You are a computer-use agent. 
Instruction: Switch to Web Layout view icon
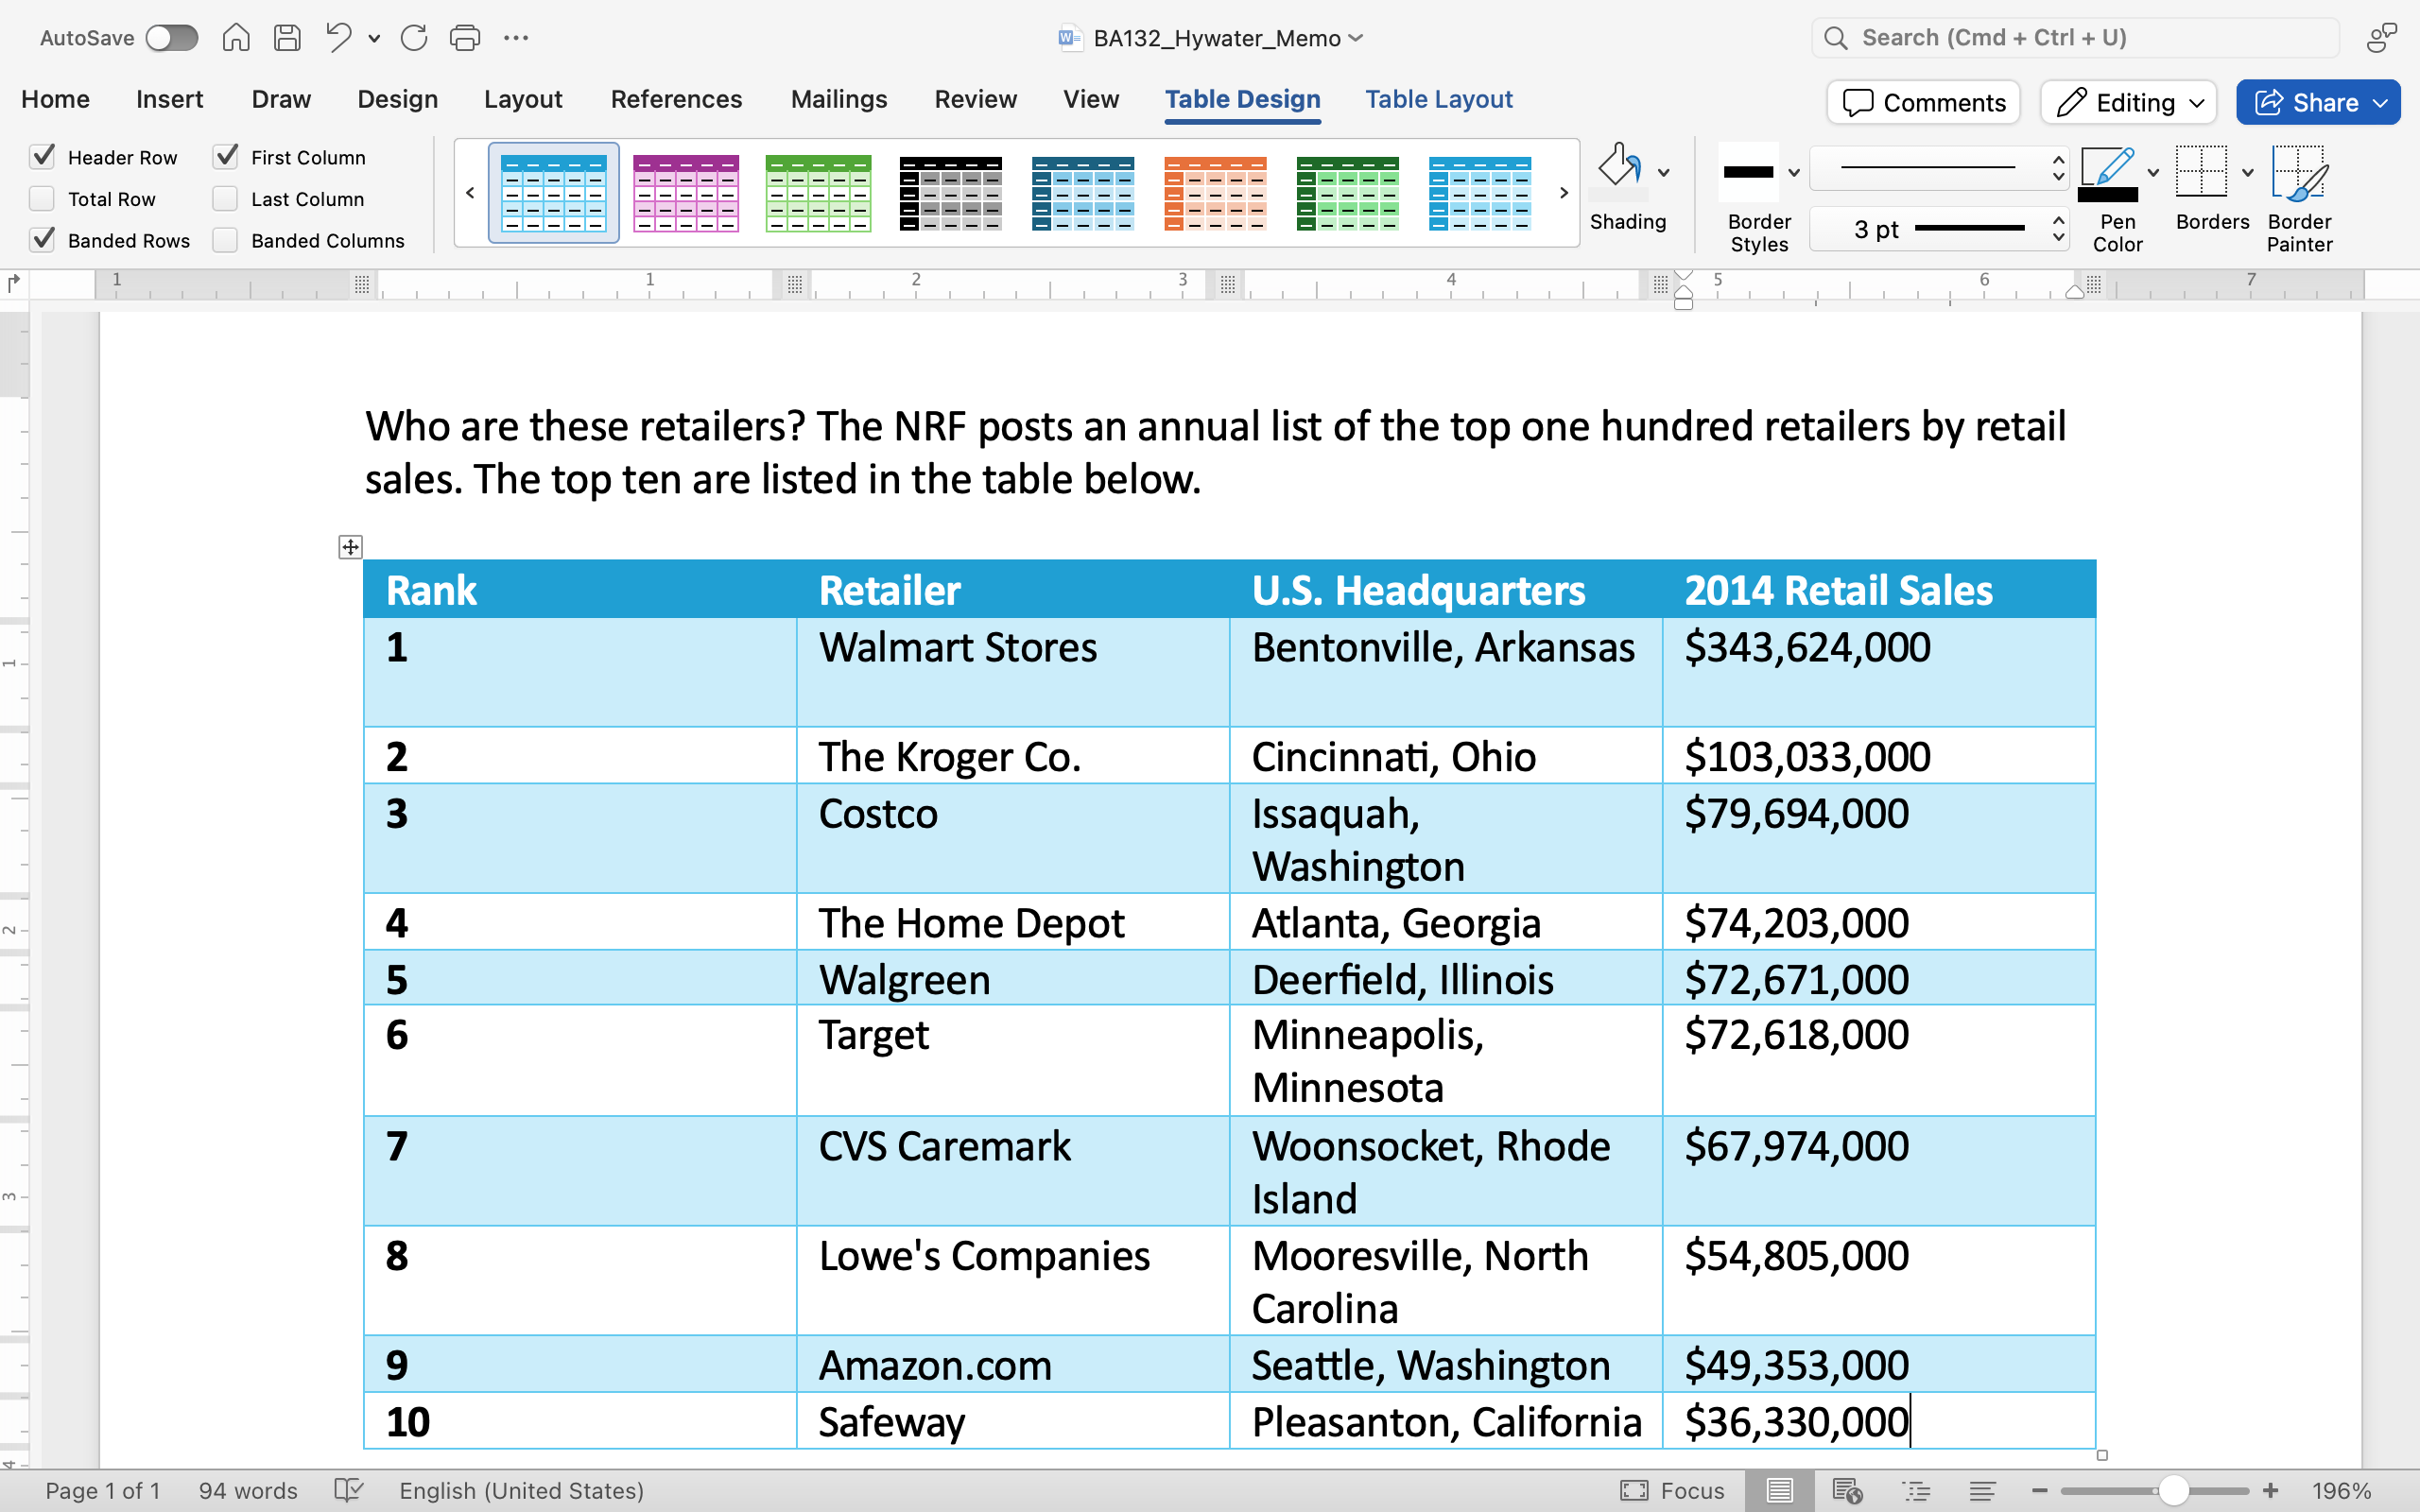(1847, 1490)
